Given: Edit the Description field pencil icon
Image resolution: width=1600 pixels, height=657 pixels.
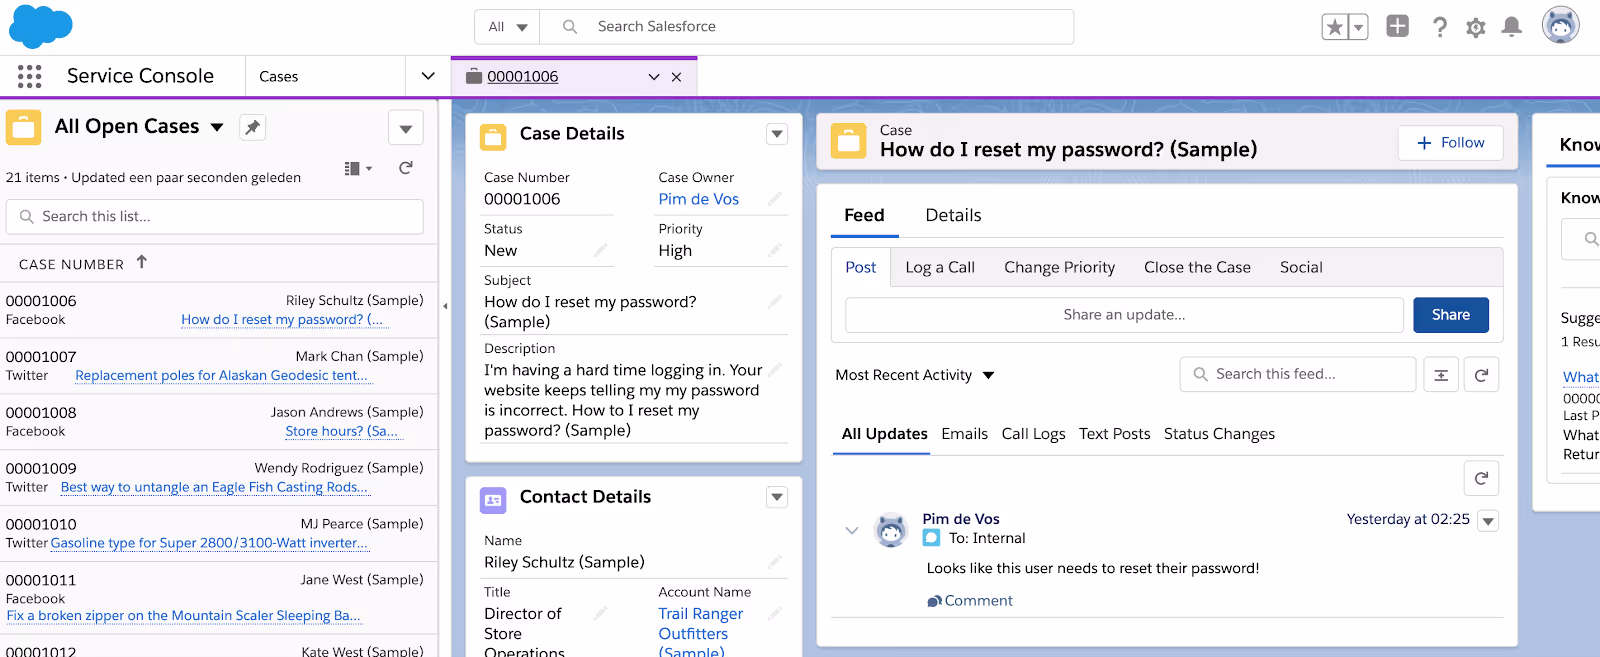Looking at the screenshot, I should tap(775, 369).
